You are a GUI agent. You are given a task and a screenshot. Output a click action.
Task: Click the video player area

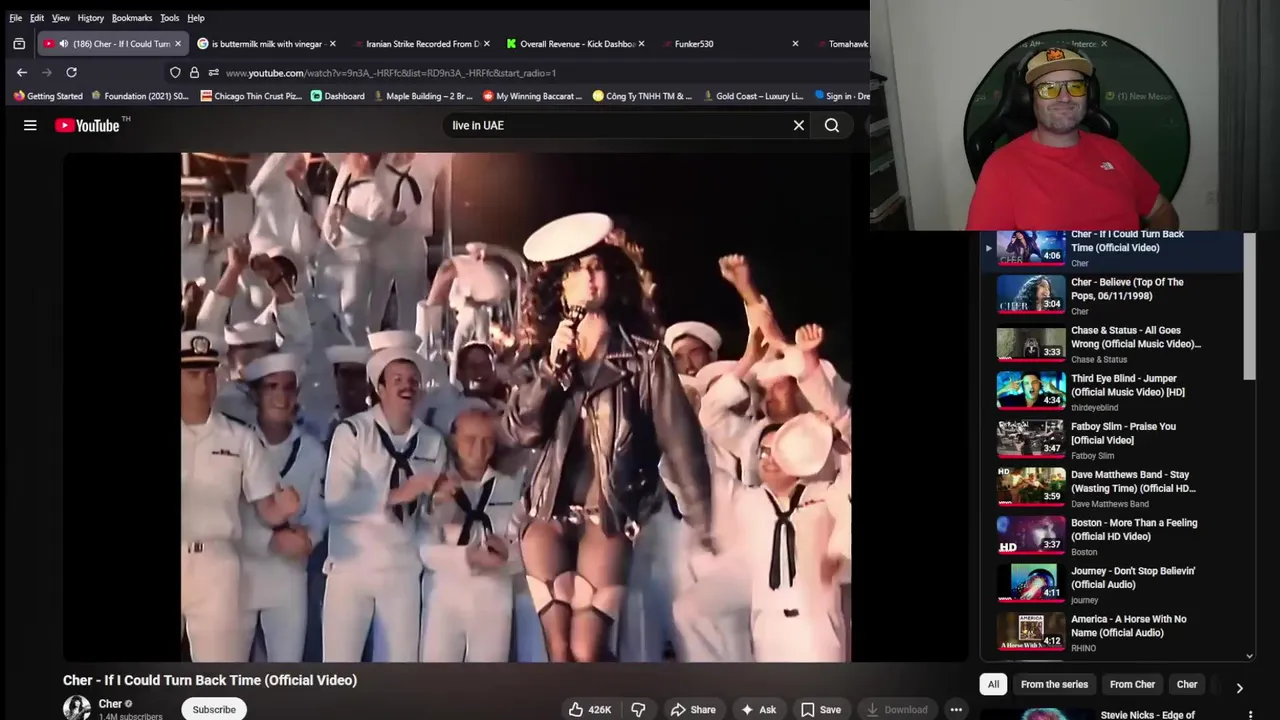click(515, 407)
